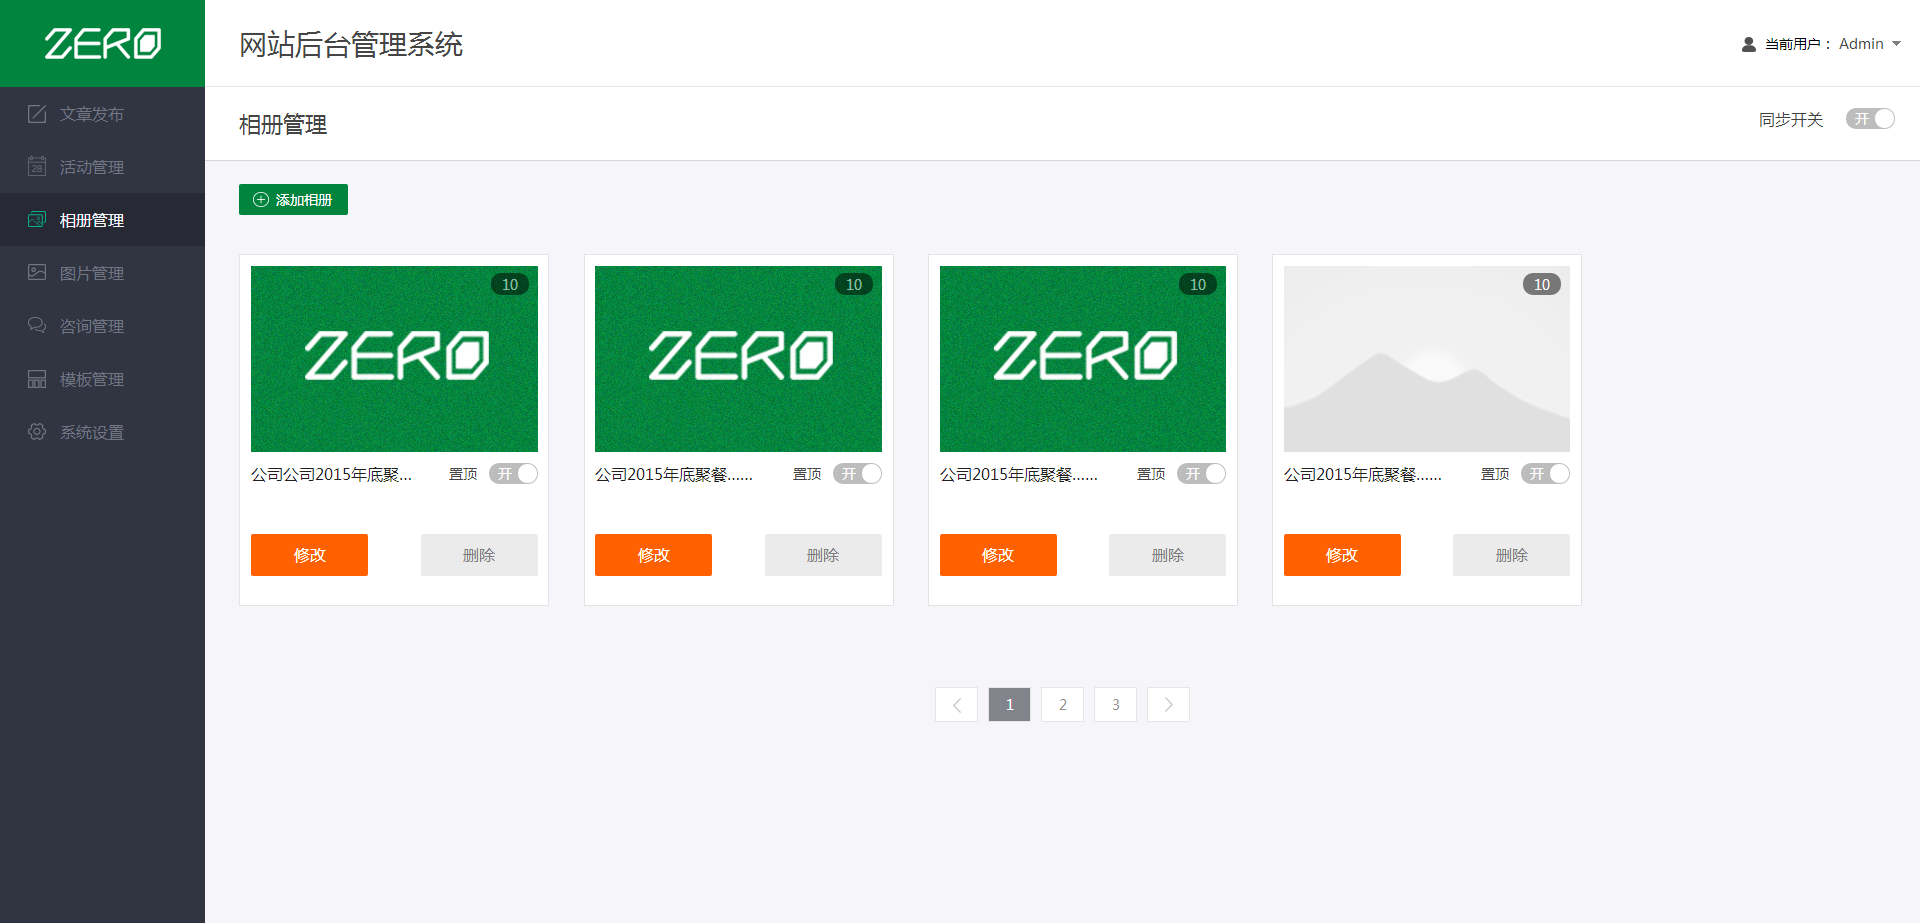This screenshot has height=923, width=1920.
Task: Open the gray mountain placeholder thumbnail
Action: [1427, 359]
